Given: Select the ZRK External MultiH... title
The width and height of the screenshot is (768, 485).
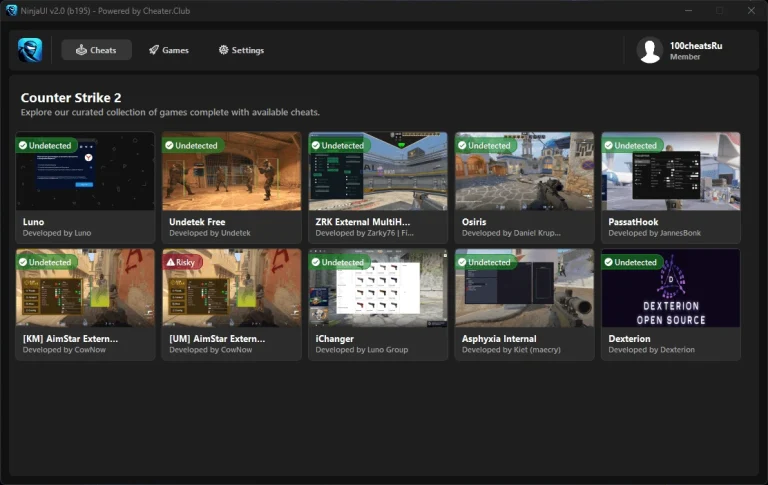Looking at the screenshot, I should click(x=362, y=222).
